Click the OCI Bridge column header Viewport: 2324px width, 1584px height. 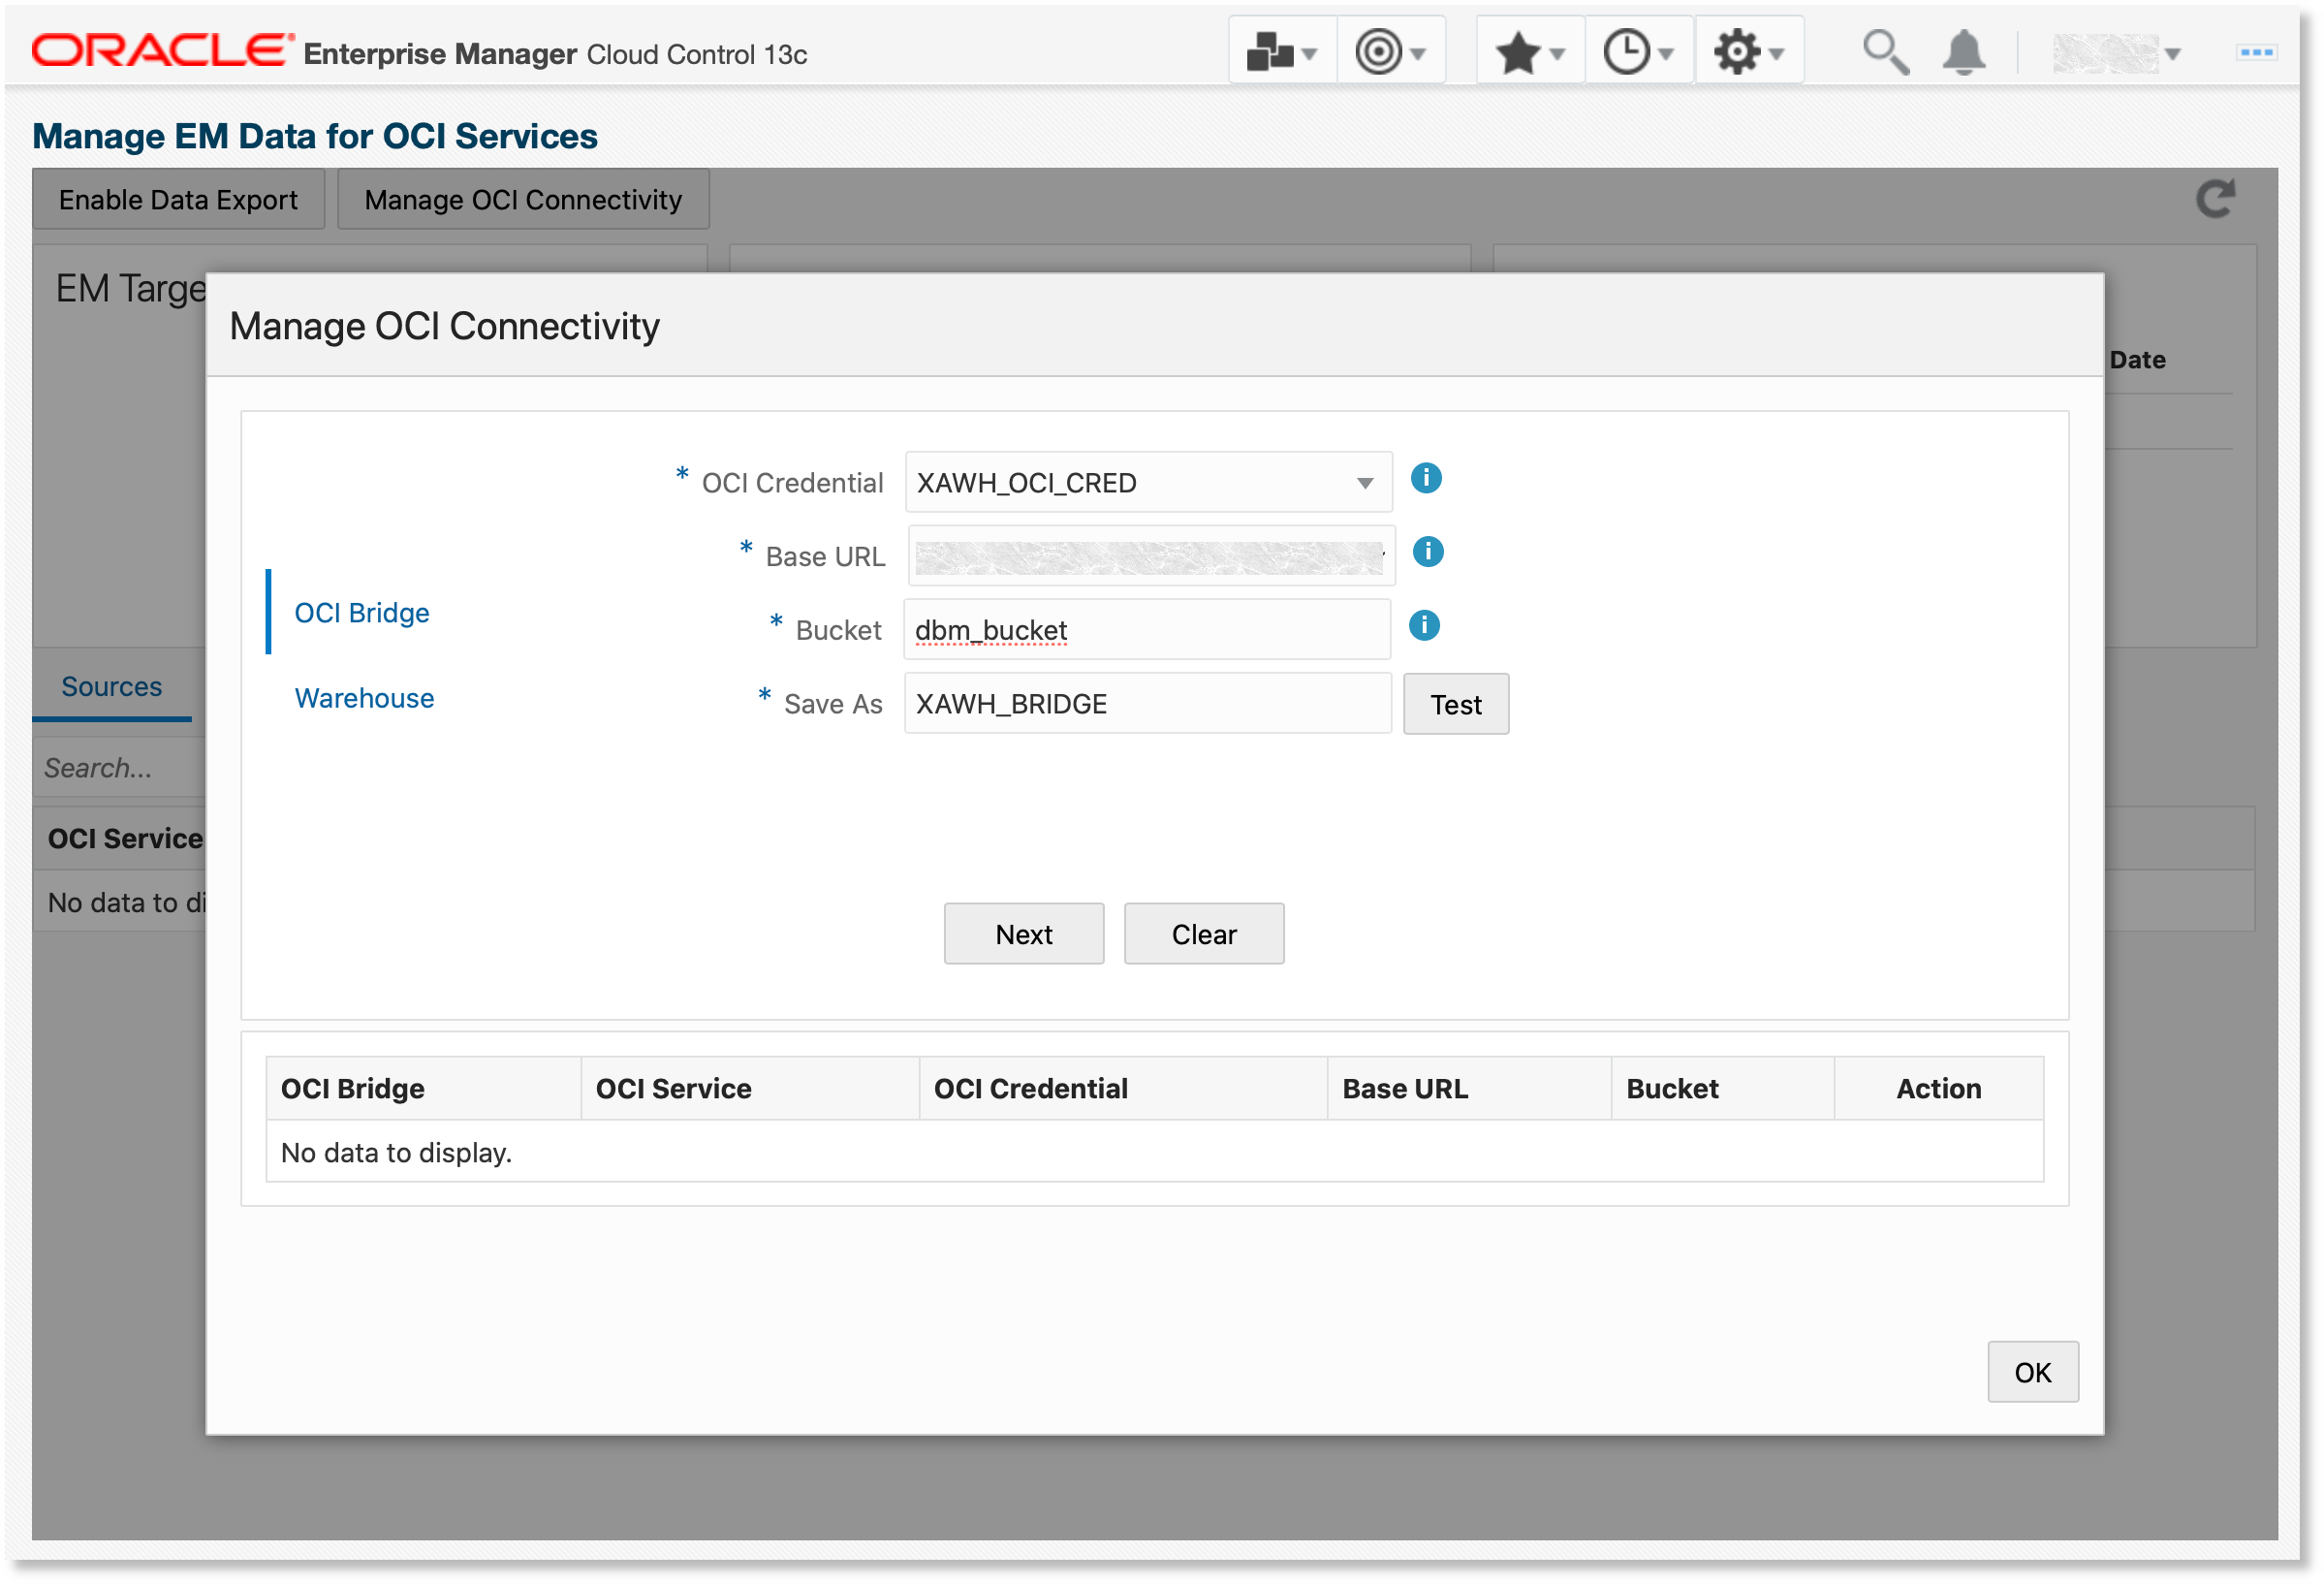(x=424, y=1089)
